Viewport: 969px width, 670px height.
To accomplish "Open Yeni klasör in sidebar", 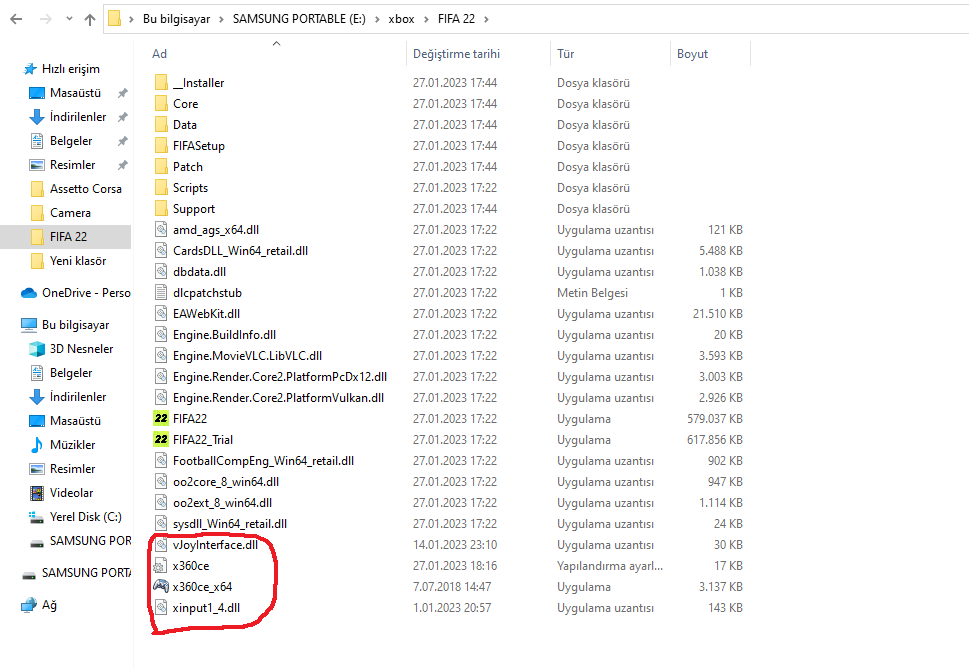I will pos(78,261).
